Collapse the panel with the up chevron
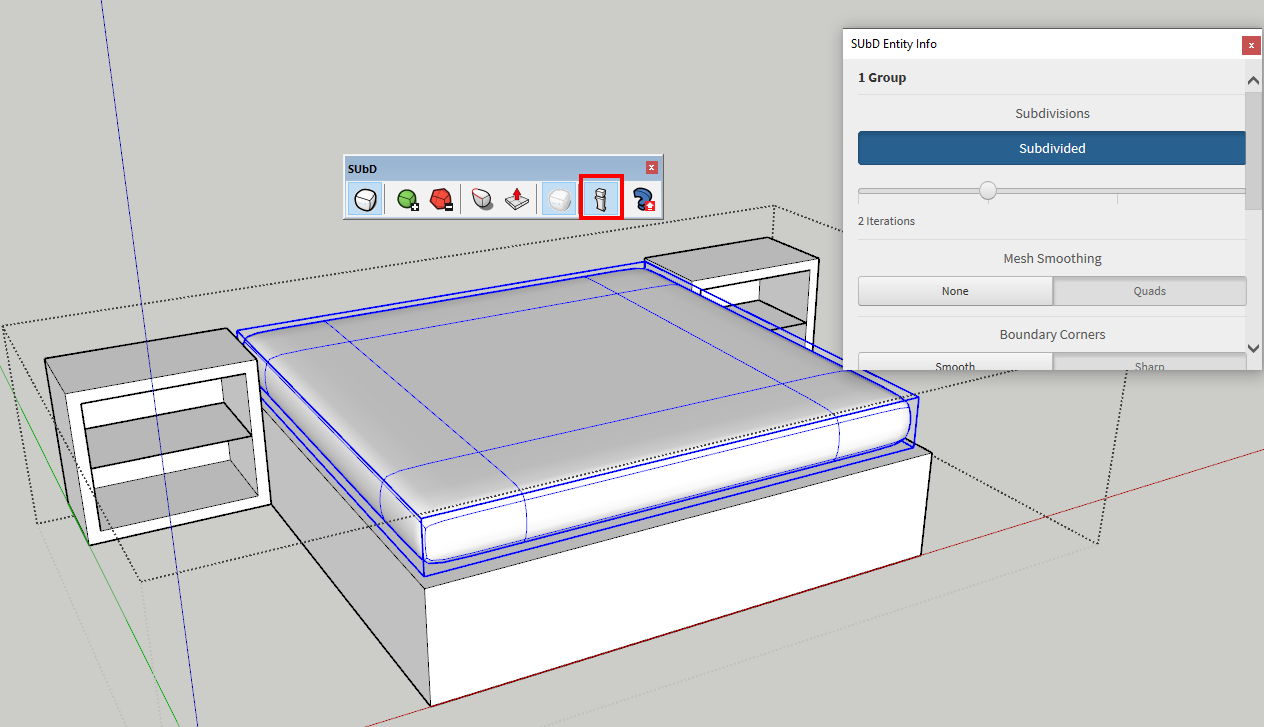Screen dimensions: 1264x727 1253,79
